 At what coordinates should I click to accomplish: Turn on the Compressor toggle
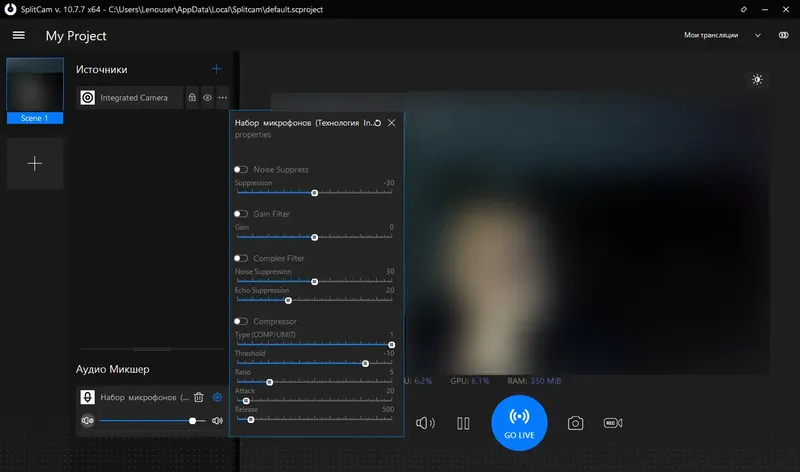241,321
